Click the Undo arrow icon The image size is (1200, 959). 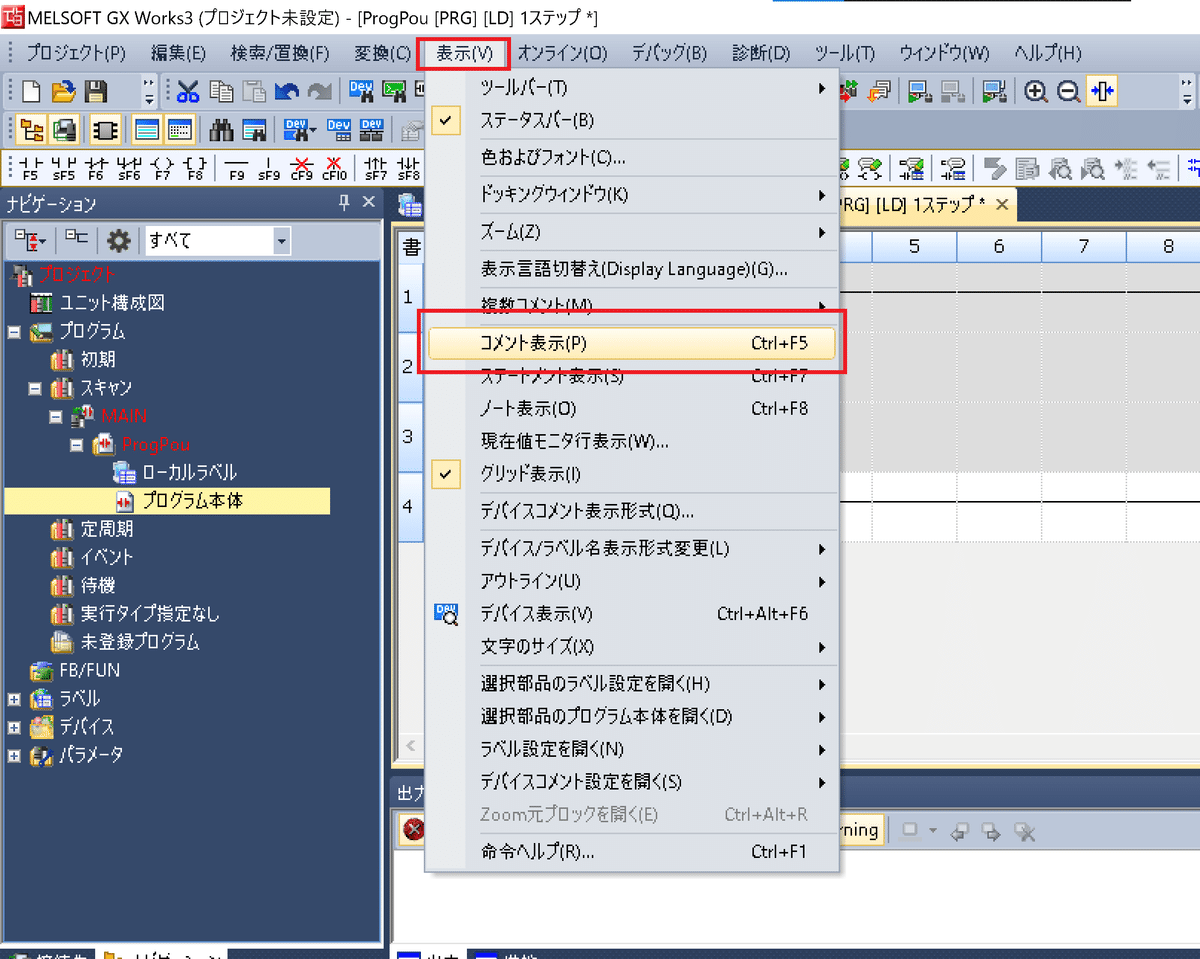click(x=286, y=92)
